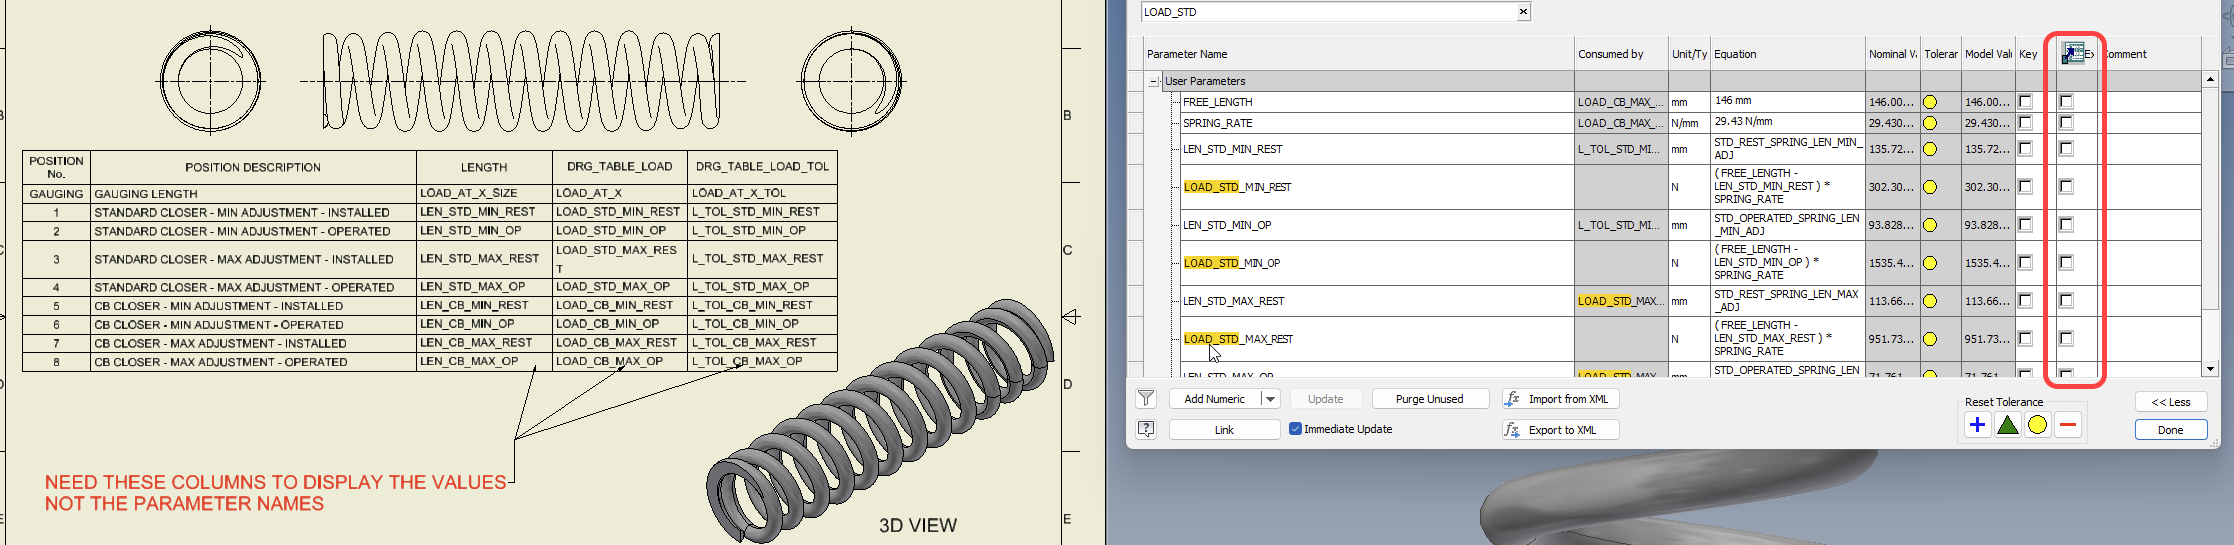This screenshot has width=2234, height=545.
Task: Check the Key box for SPRING_RATE
Action: click(2025, 123)
